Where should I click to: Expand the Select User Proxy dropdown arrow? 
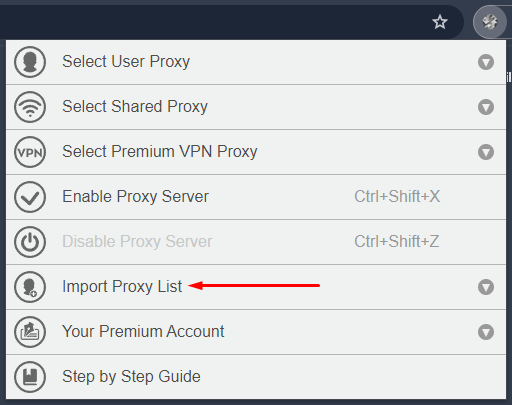486,62
